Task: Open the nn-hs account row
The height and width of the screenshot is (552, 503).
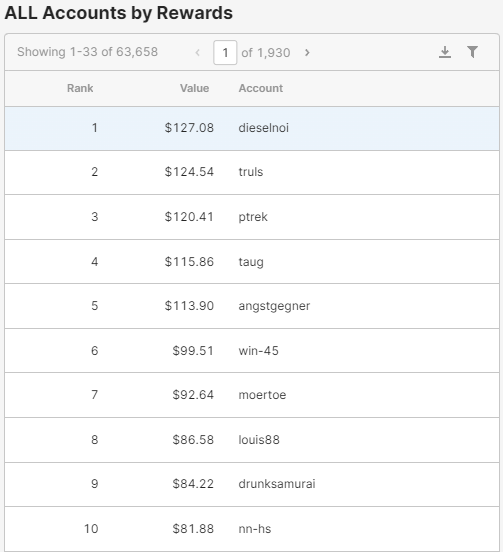Action: click(x=252, y=529)
